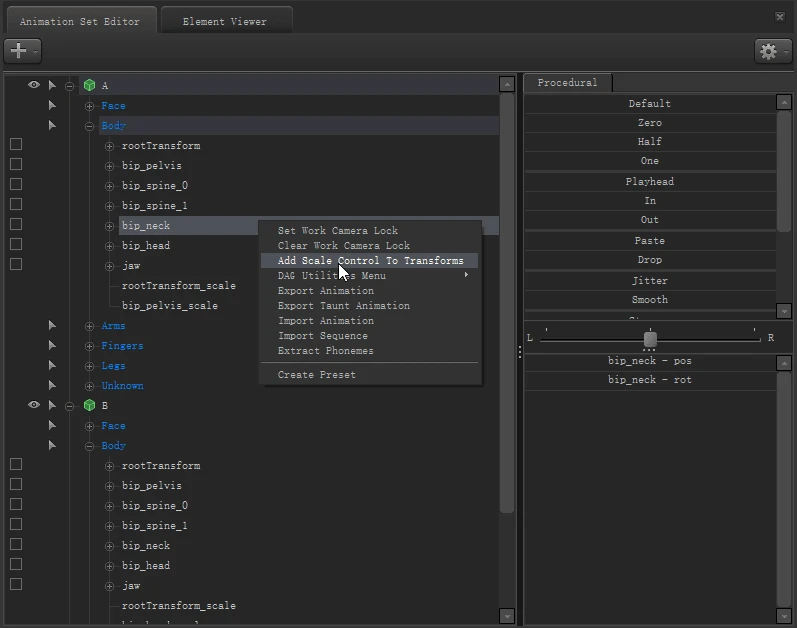Expand the Unknown group in the tree

(90, 386)
